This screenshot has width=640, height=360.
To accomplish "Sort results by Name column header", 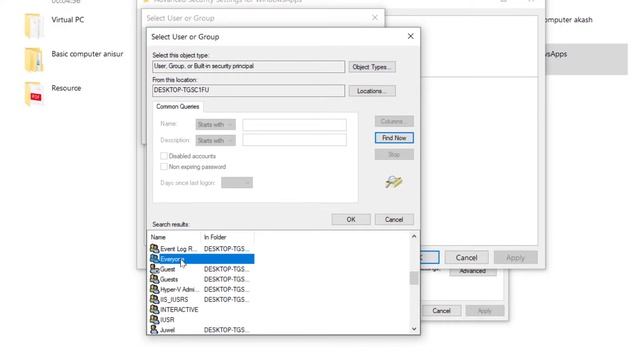I will pos(174,237).
